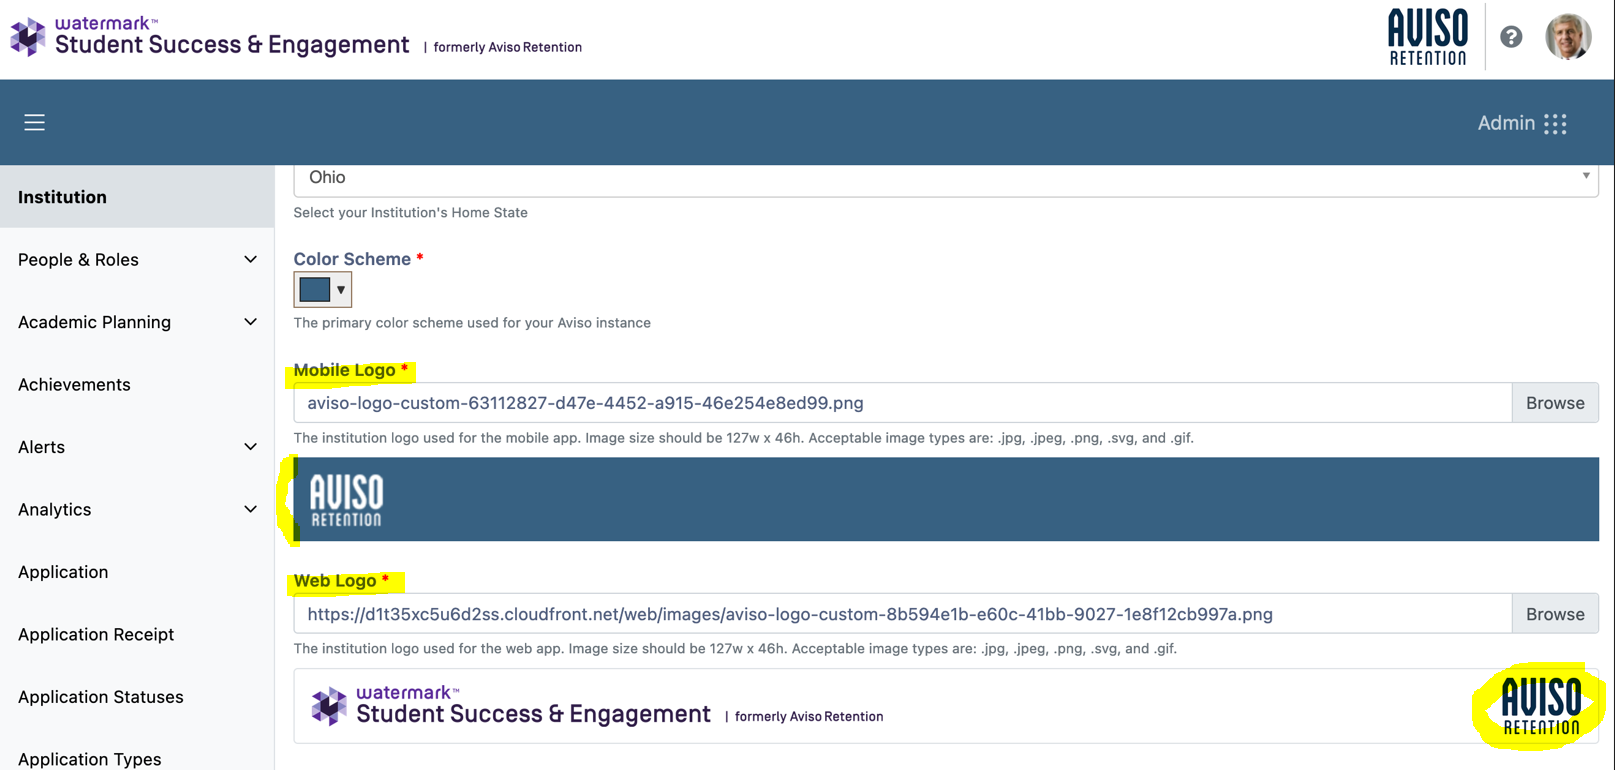Click the Color Scheme label
This screenshot has width=1615, height=770.
tap(352, 259)
